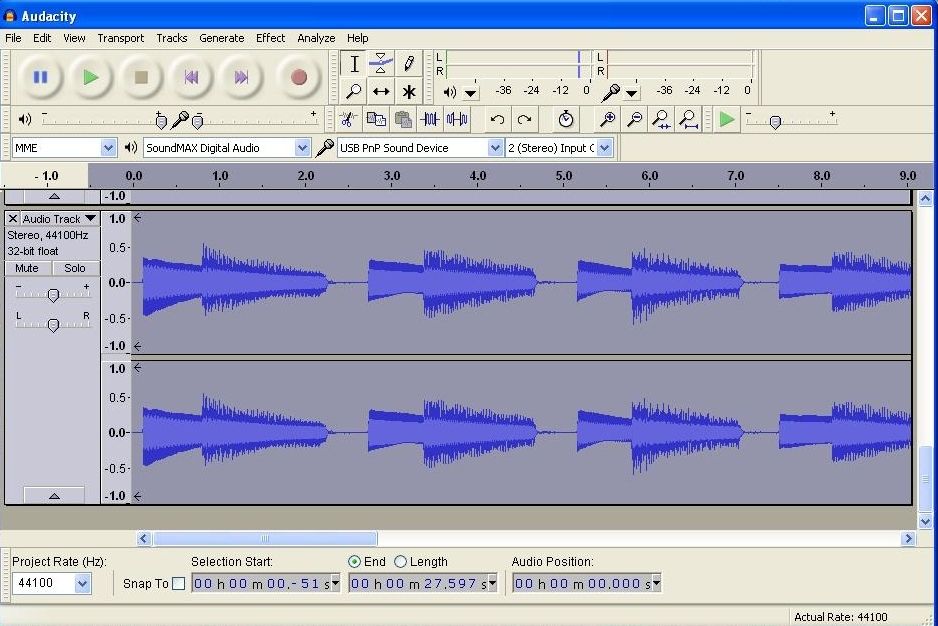
Task: Select the Selection (I-beam) tool
Action: point(354,63)
